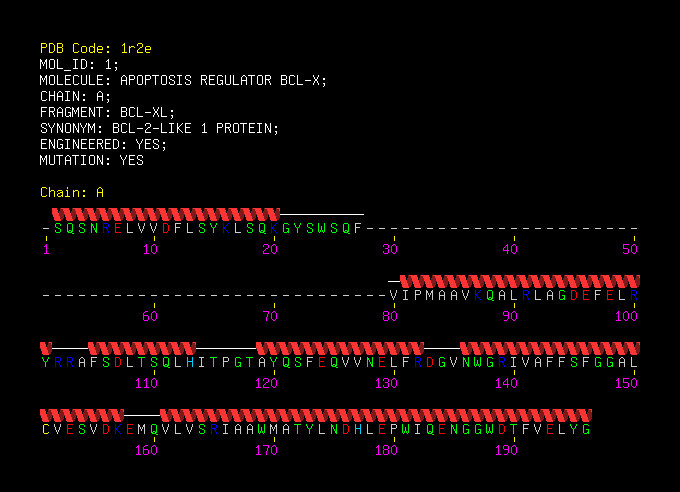Click the 'MOLECULE: APOPTOSIS REGULATOR BCL-X;' line
Screen dimensions: 680x492
pos(183,80)
